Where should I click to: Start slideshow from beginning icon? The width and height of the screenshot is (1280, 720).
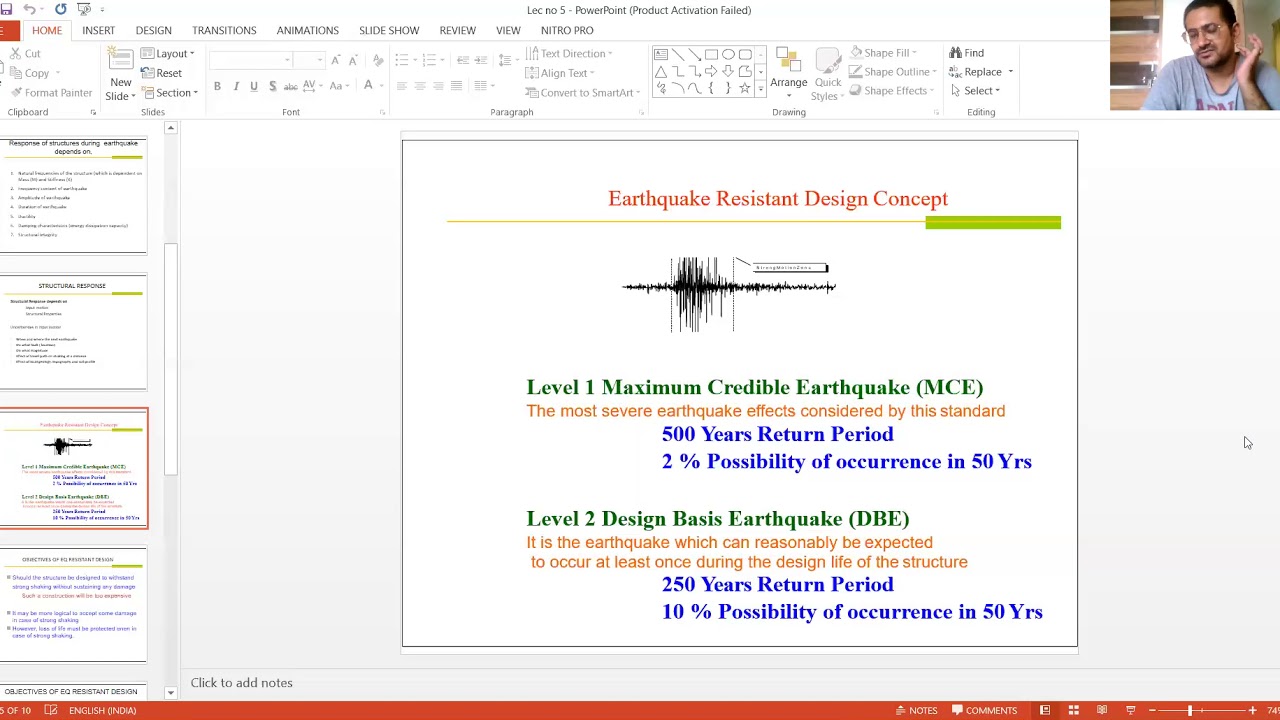pos(85,9)
